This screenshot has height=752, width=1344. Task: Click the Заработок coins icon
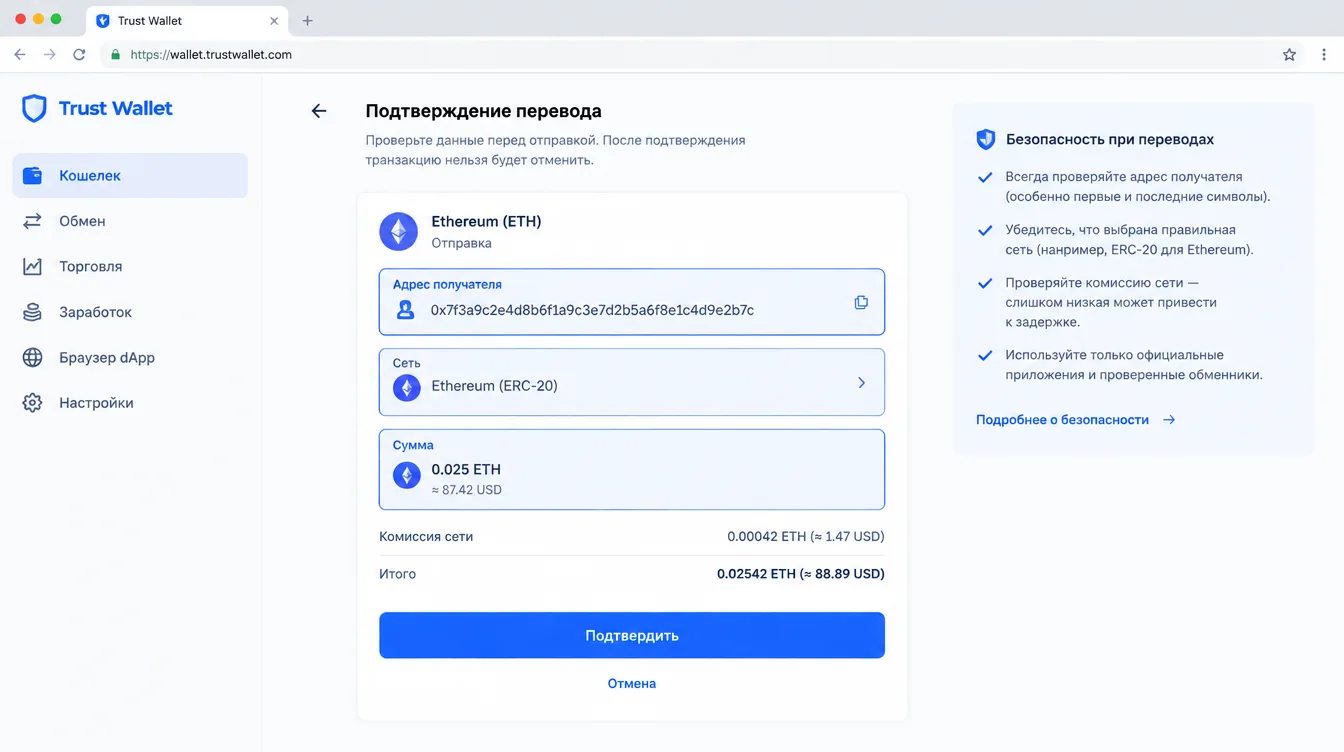coord(32,312)
